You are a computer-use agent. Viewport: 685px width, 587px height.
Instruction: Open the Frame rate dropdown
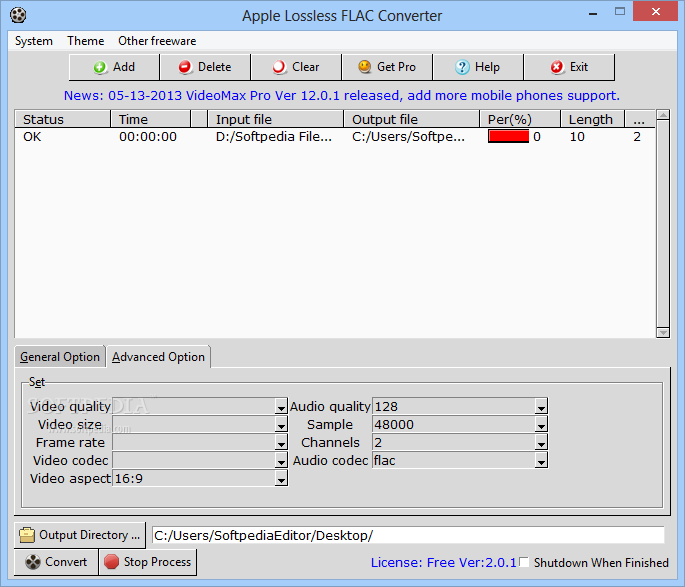point(281,443)
